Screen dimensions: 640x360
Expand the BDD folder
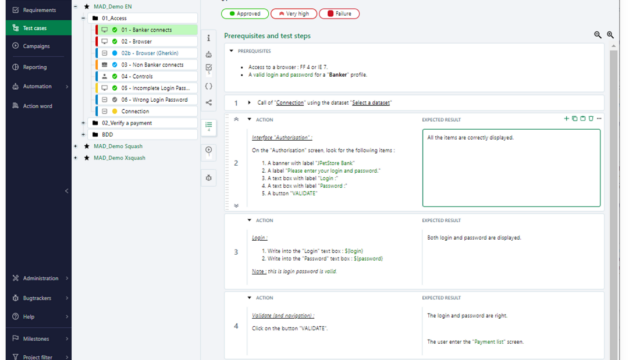click(x=83, y=134)
